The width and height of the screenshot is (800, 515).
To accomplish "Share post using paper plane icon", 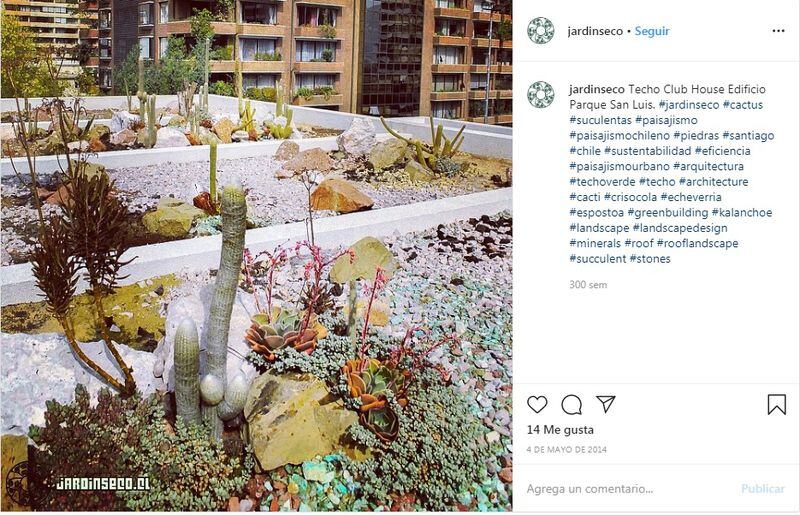I will click(x=606, y=404).
